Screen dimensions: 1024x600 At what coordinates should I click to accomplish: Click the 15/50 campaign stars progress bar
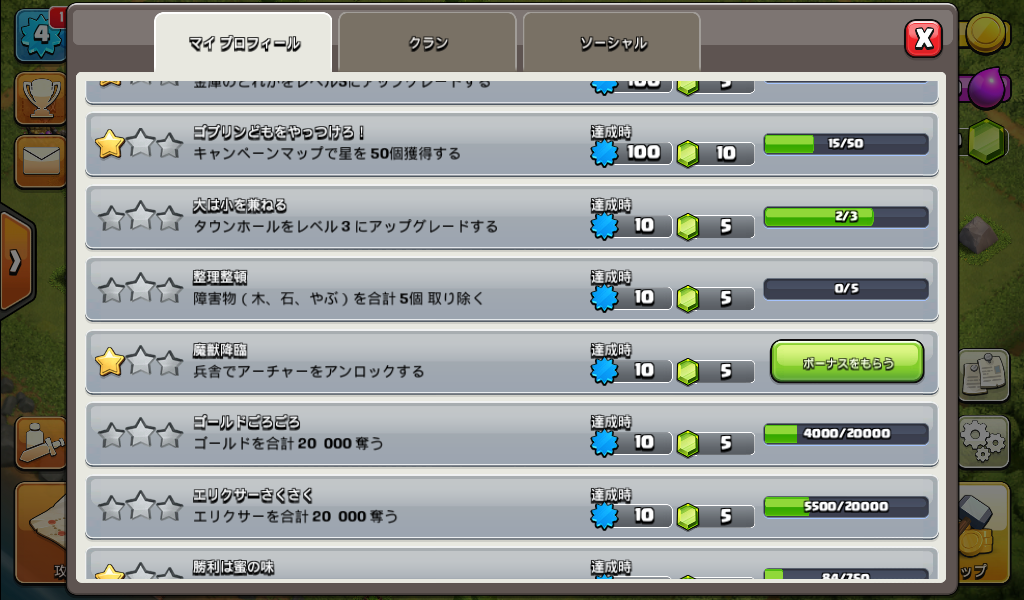846,144
